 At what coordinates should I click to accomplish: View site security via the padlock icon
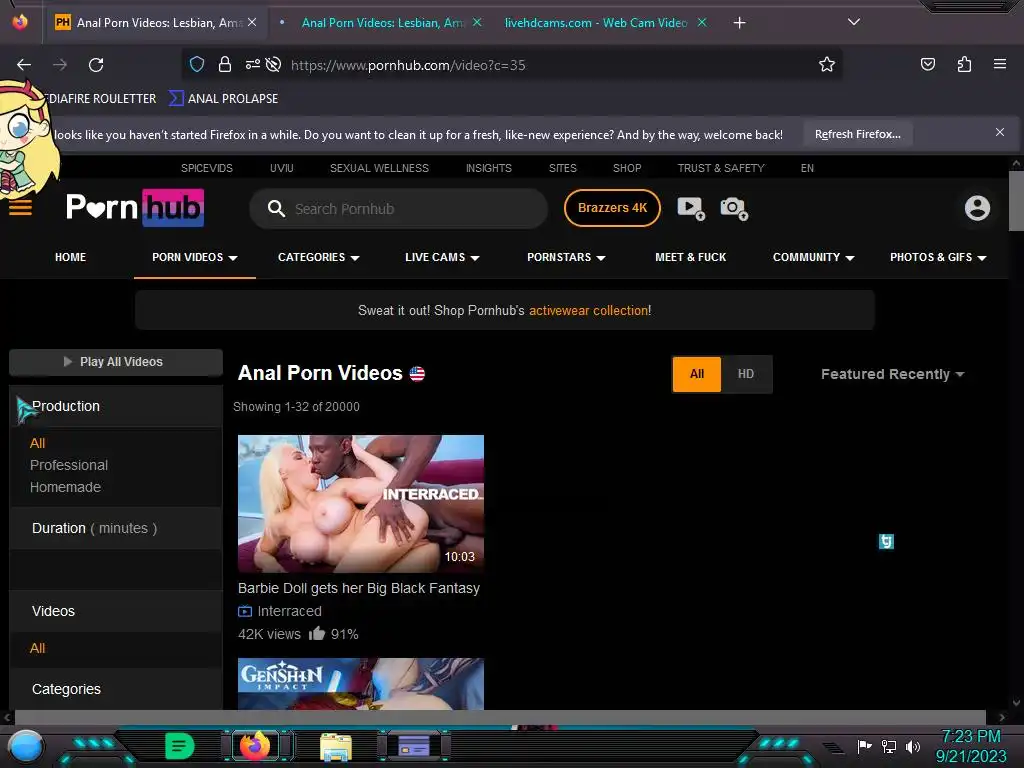coord(225,64)
